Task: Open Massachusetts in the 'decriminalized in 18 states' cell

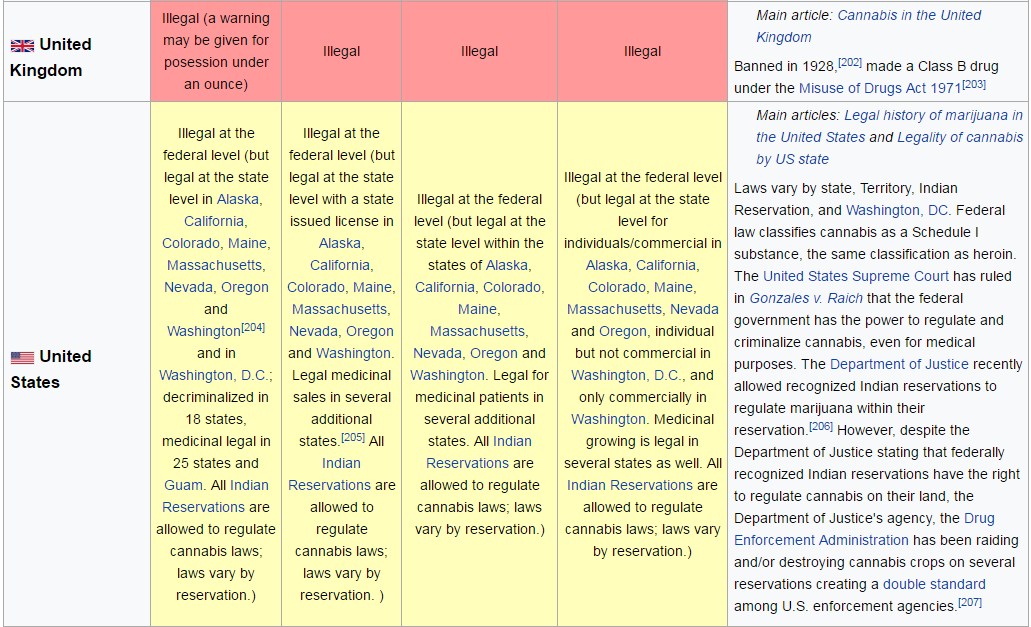Action: pyautogui.click(x=214, y=266)
